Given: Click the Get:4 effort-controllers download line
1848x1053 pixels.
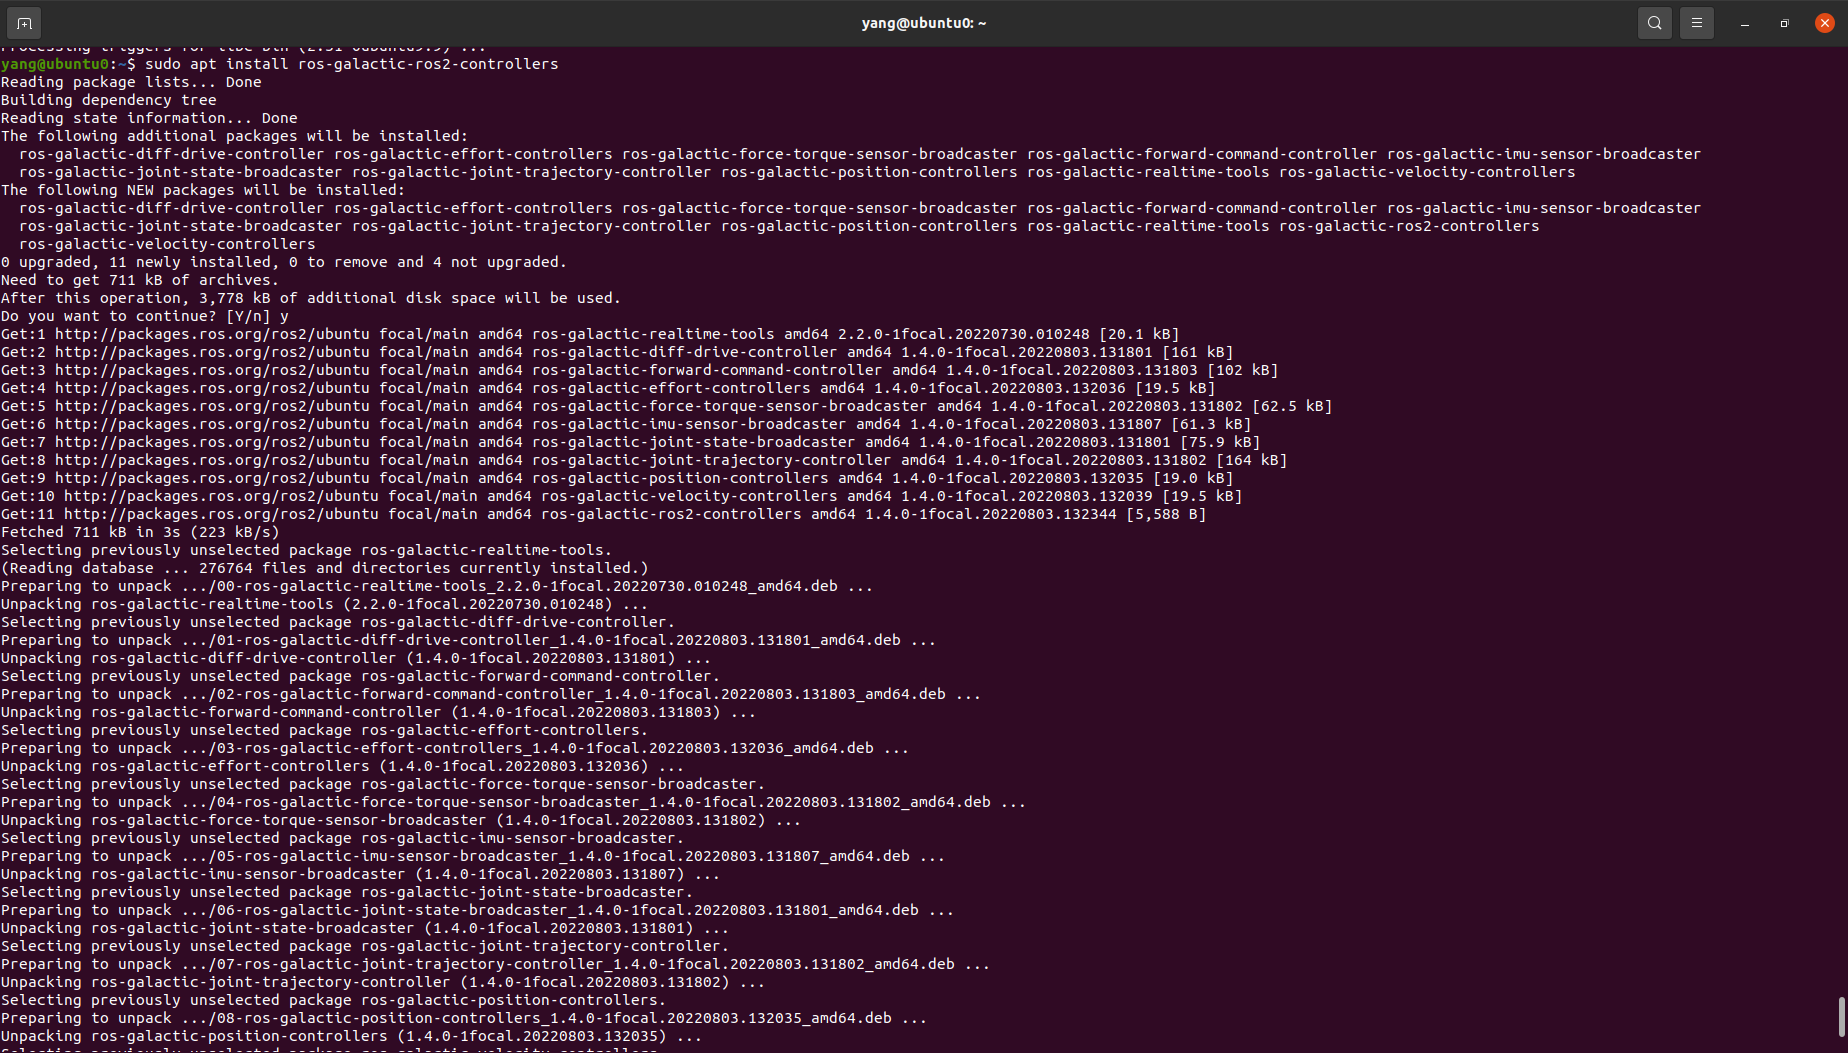Looking at the screenshot, I should [x=608, y=388].
